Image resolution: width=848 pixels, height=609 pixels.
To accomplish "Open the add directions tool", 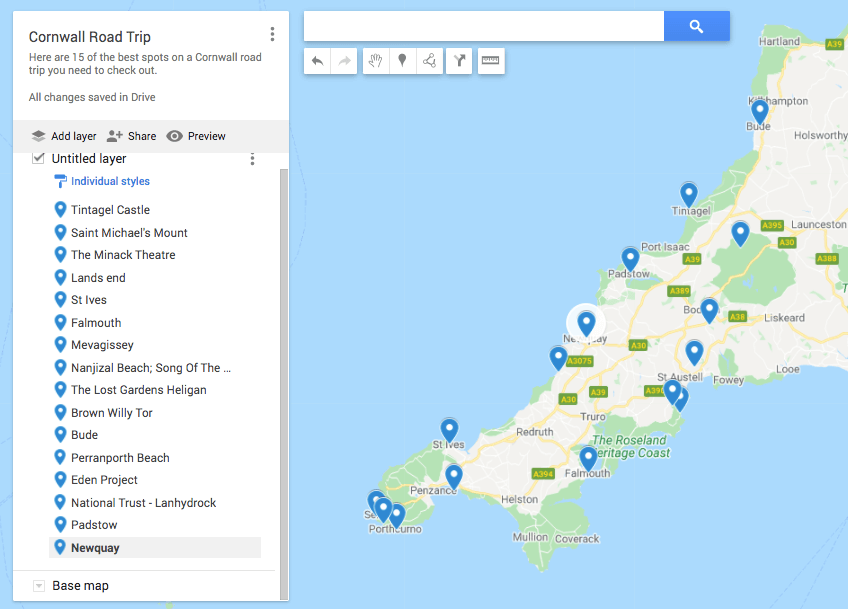I will 459,61.
